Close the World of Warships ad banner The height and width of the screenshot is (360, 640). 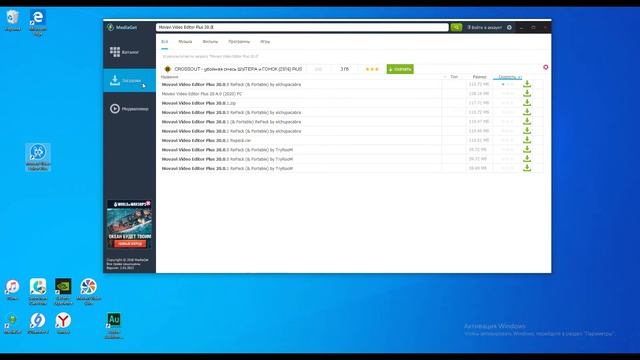[x=149, y=203]
